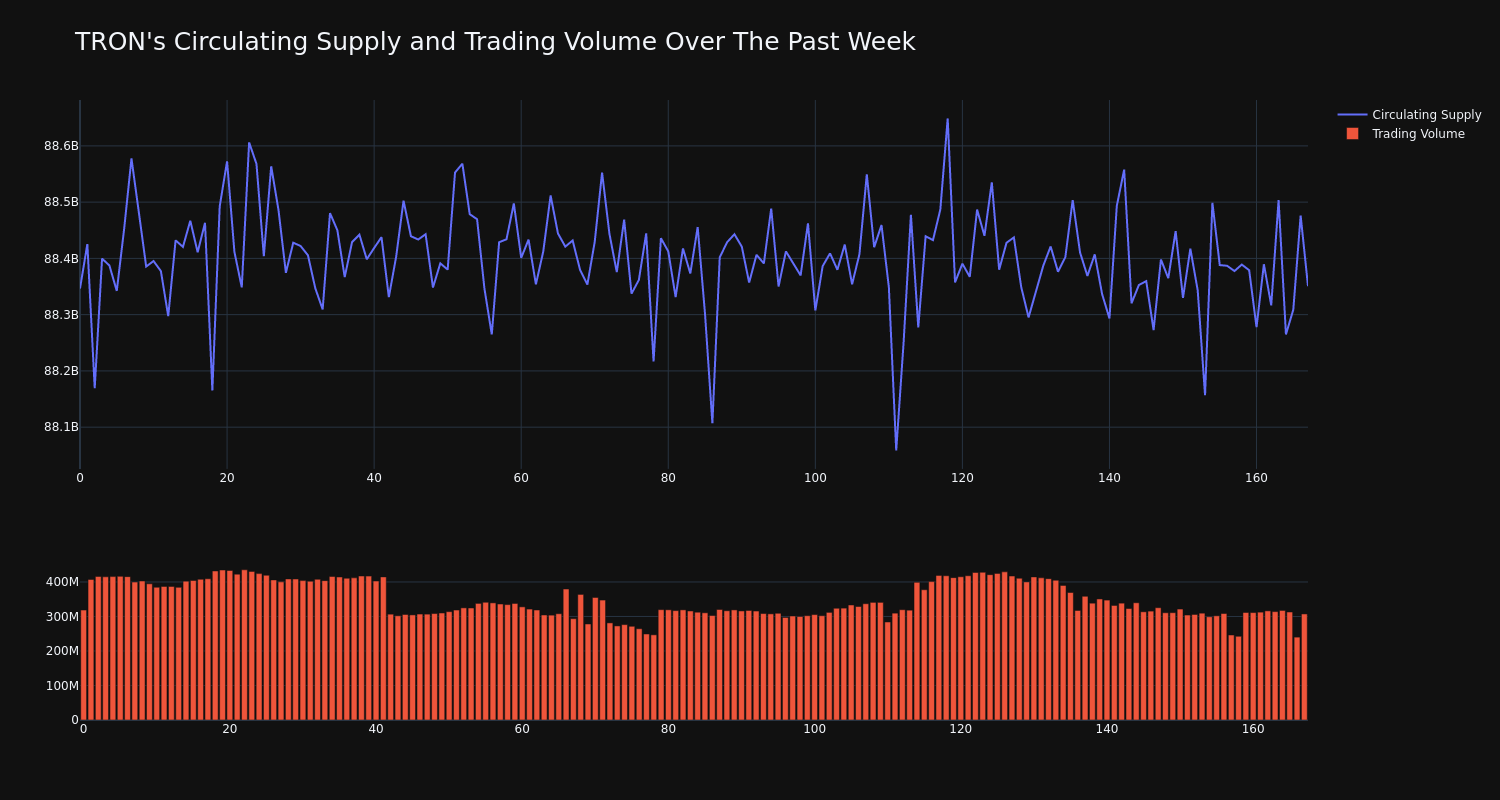Click the 120 tick on the volume x-axis
1500x800 pixels.
961,729
